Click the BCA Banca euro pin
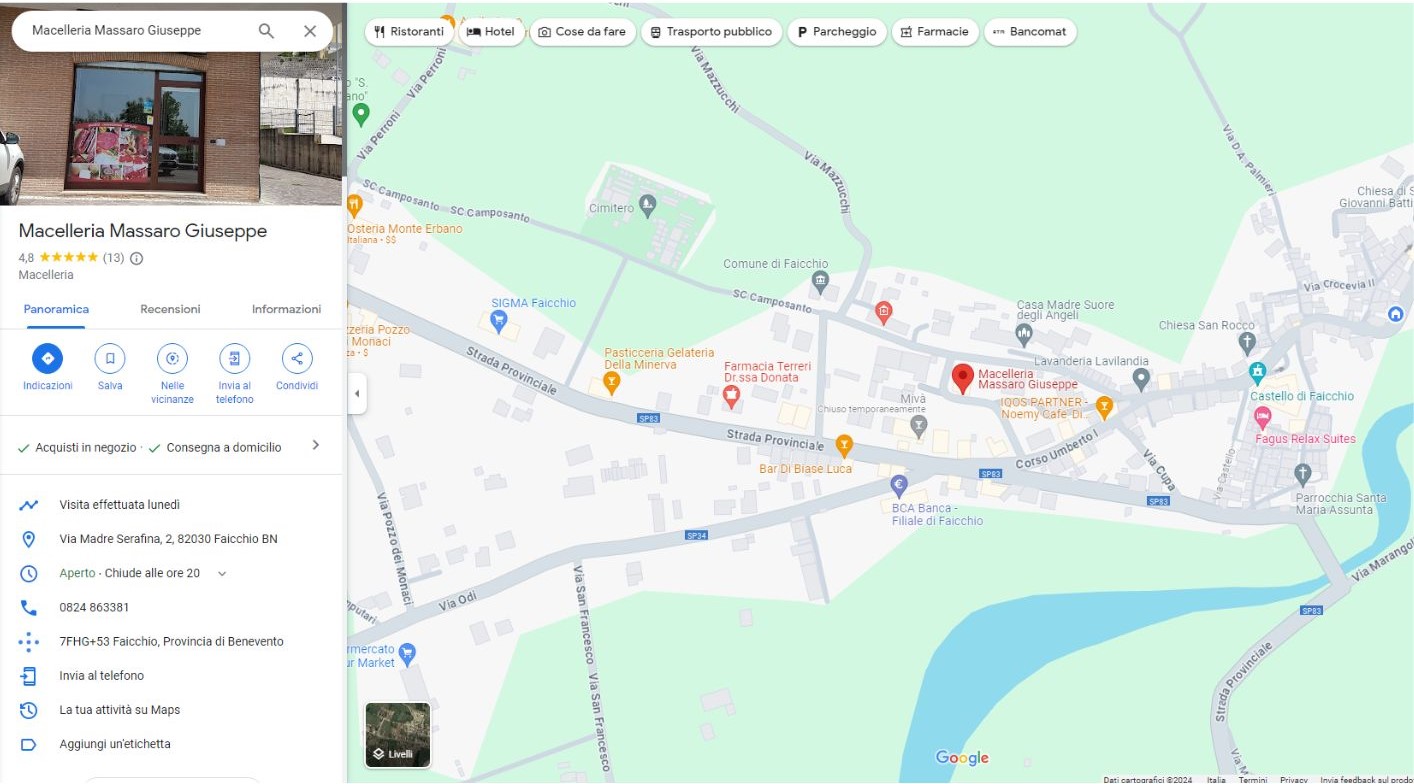Screen dimensions: 1414x784 (x=899, y=486)
